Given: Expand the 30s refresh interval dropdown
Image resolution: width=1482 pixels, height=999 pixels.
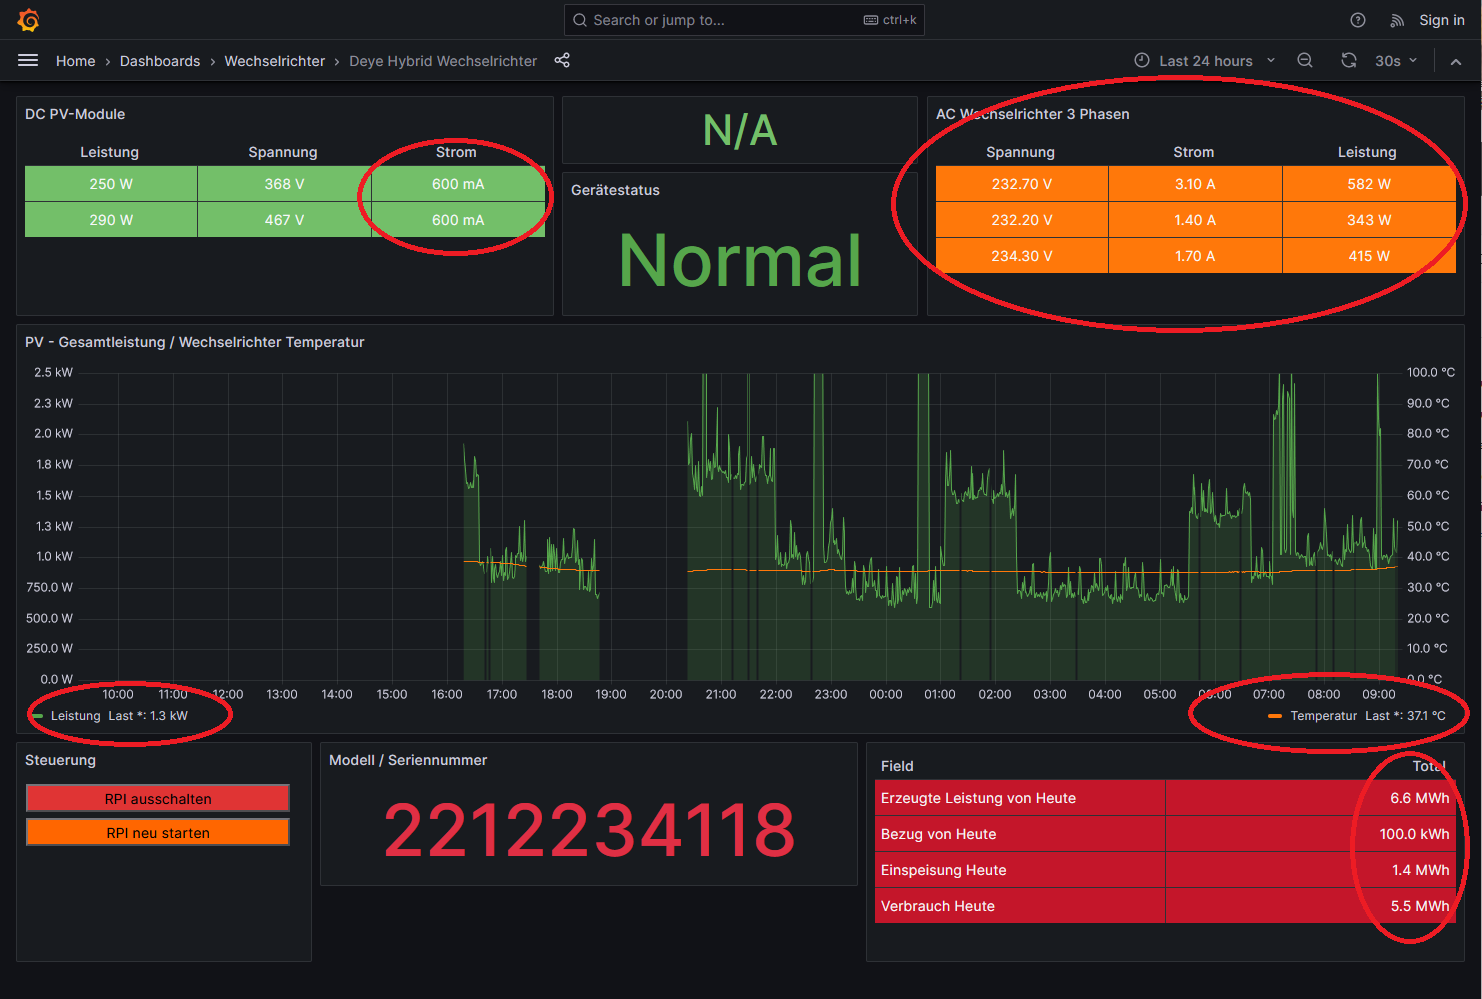Looking at the screenshot, I should (1396, 61).
